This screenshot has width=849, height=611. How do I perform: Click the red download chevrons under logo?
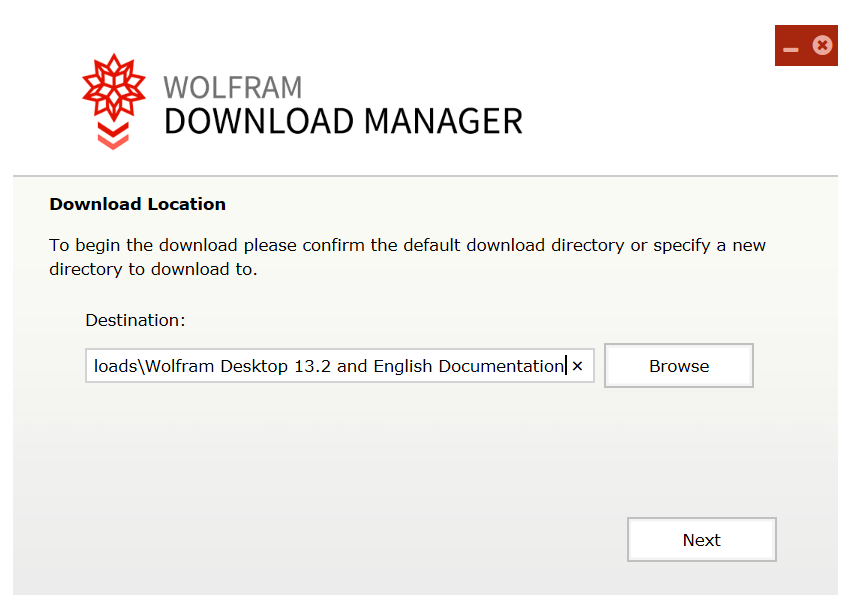113,135
